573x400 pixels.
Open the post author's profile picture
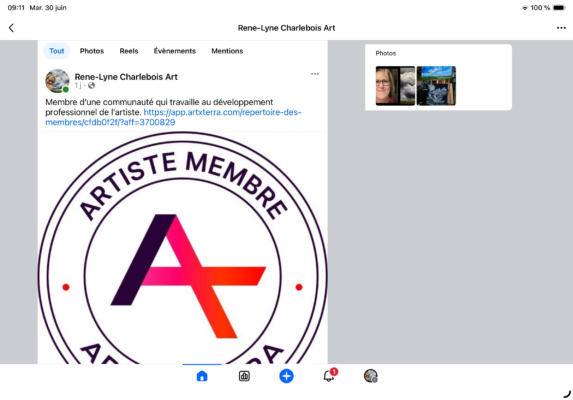click(57, 81)
